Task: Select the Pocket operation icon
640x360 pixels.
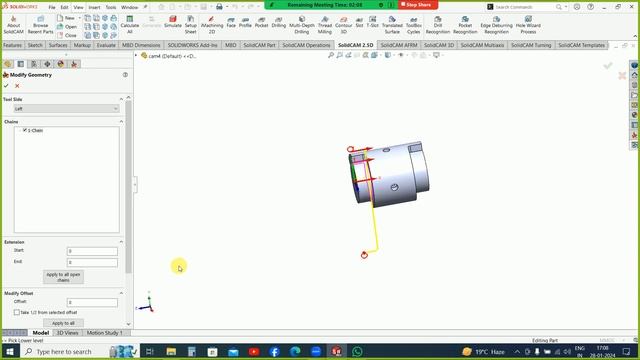Action: [x=261, y=22]
